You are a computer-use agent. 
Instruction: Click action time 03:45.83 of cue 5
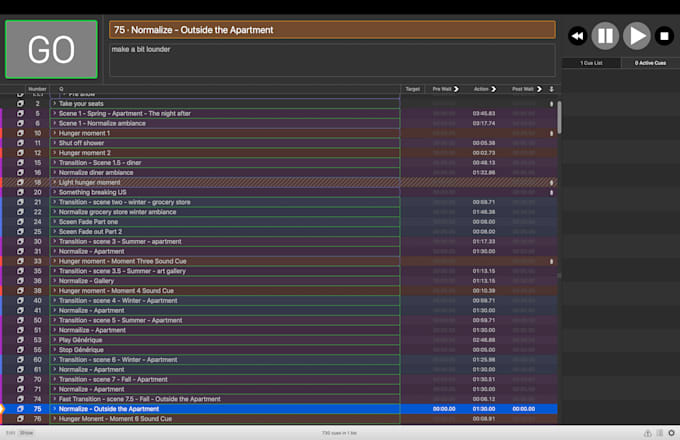tap(484, 114)
